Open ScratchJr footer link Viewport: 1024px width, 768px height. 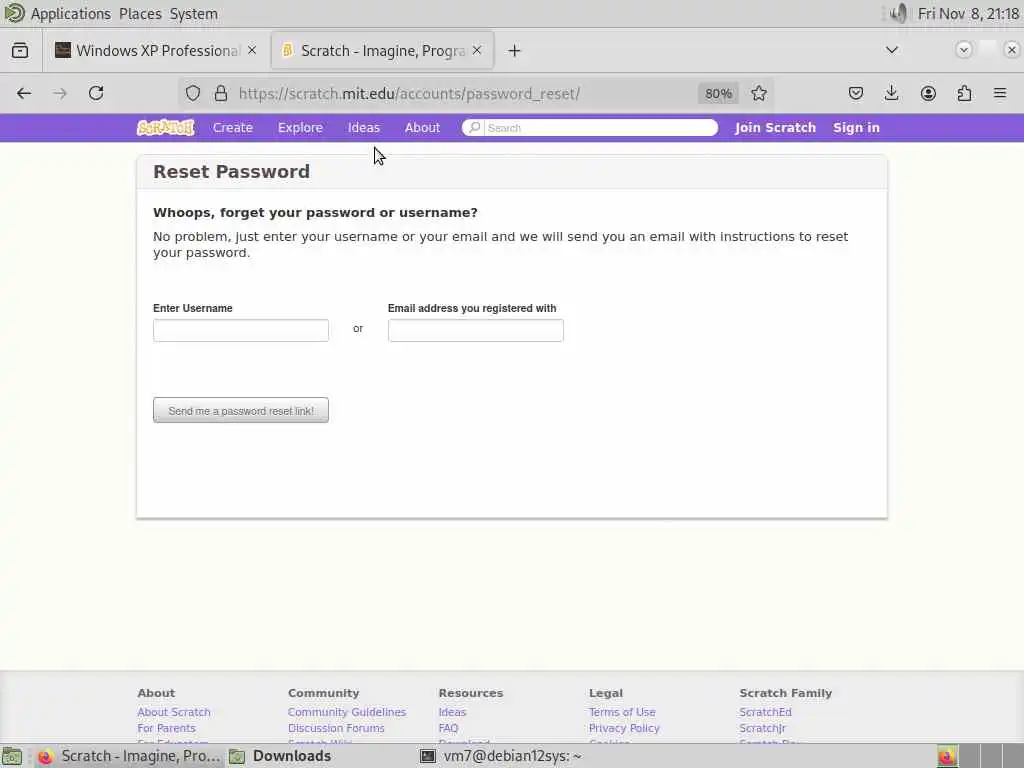click(763, 728)
